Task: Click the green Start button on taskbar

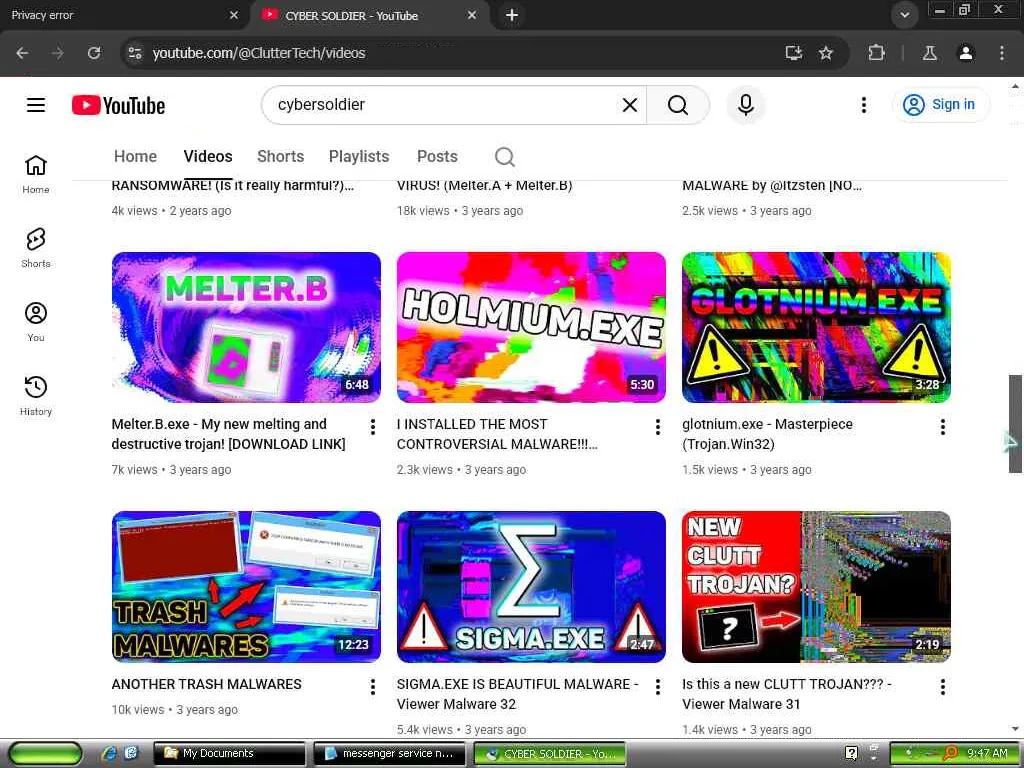Action: click(x=46, y=754)
